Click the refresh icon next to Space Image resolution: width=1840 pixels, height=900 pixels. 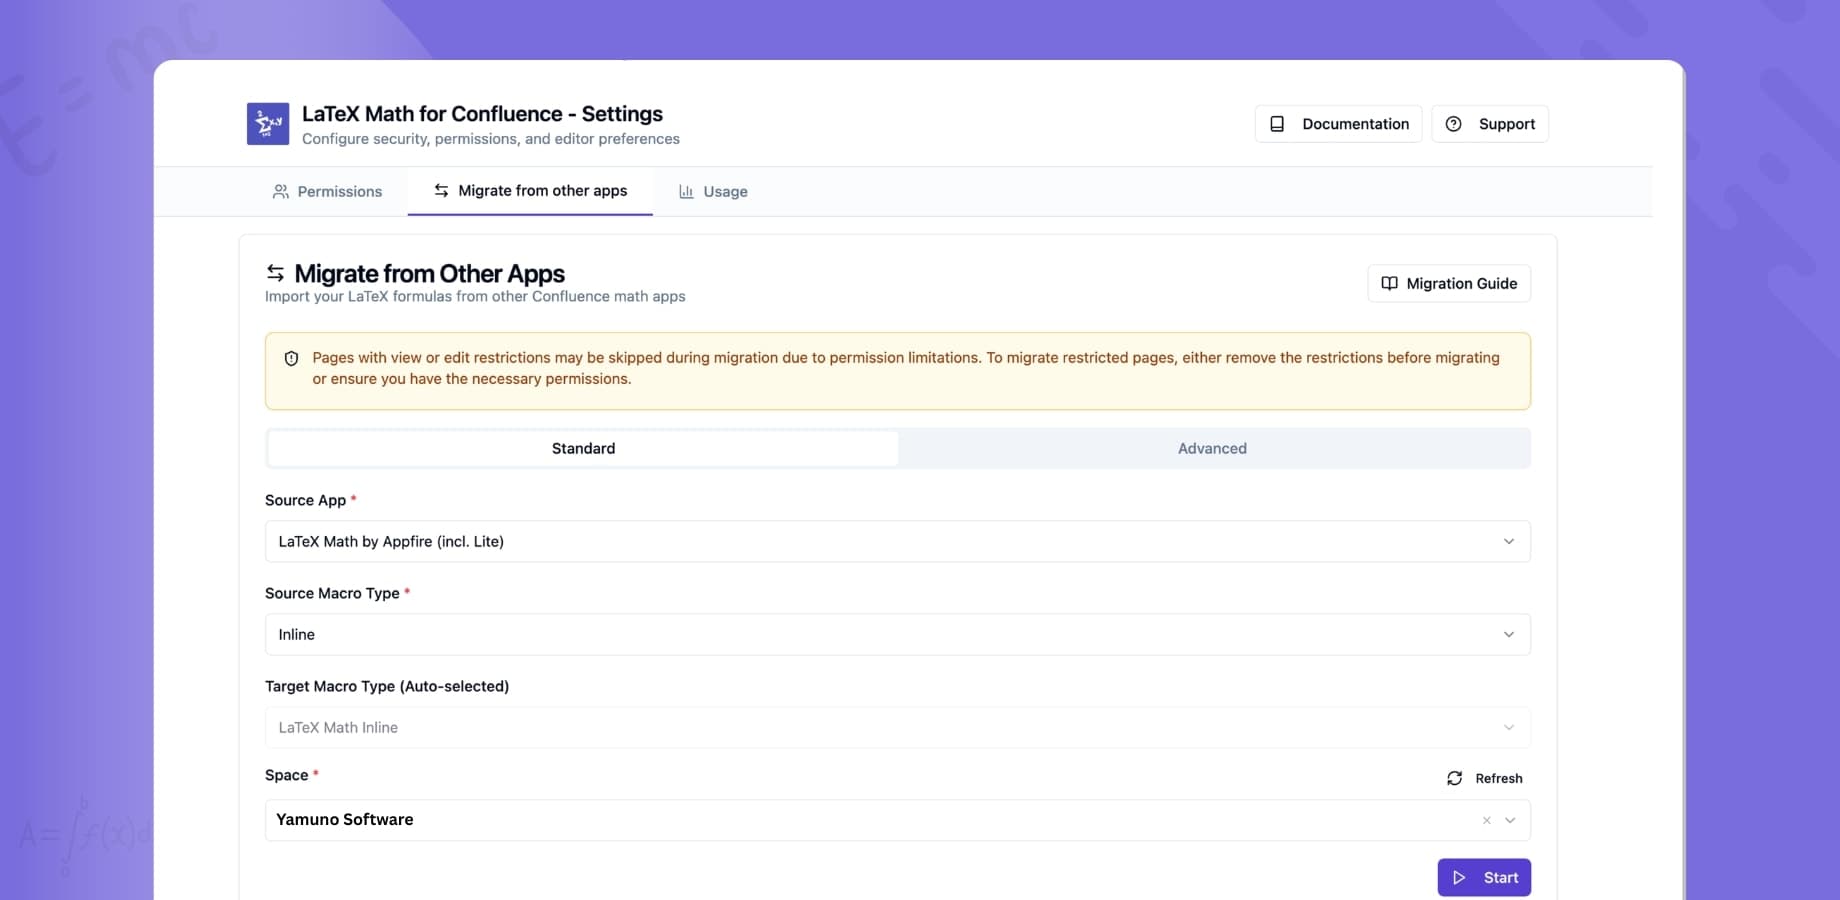tap(1454, 778)
